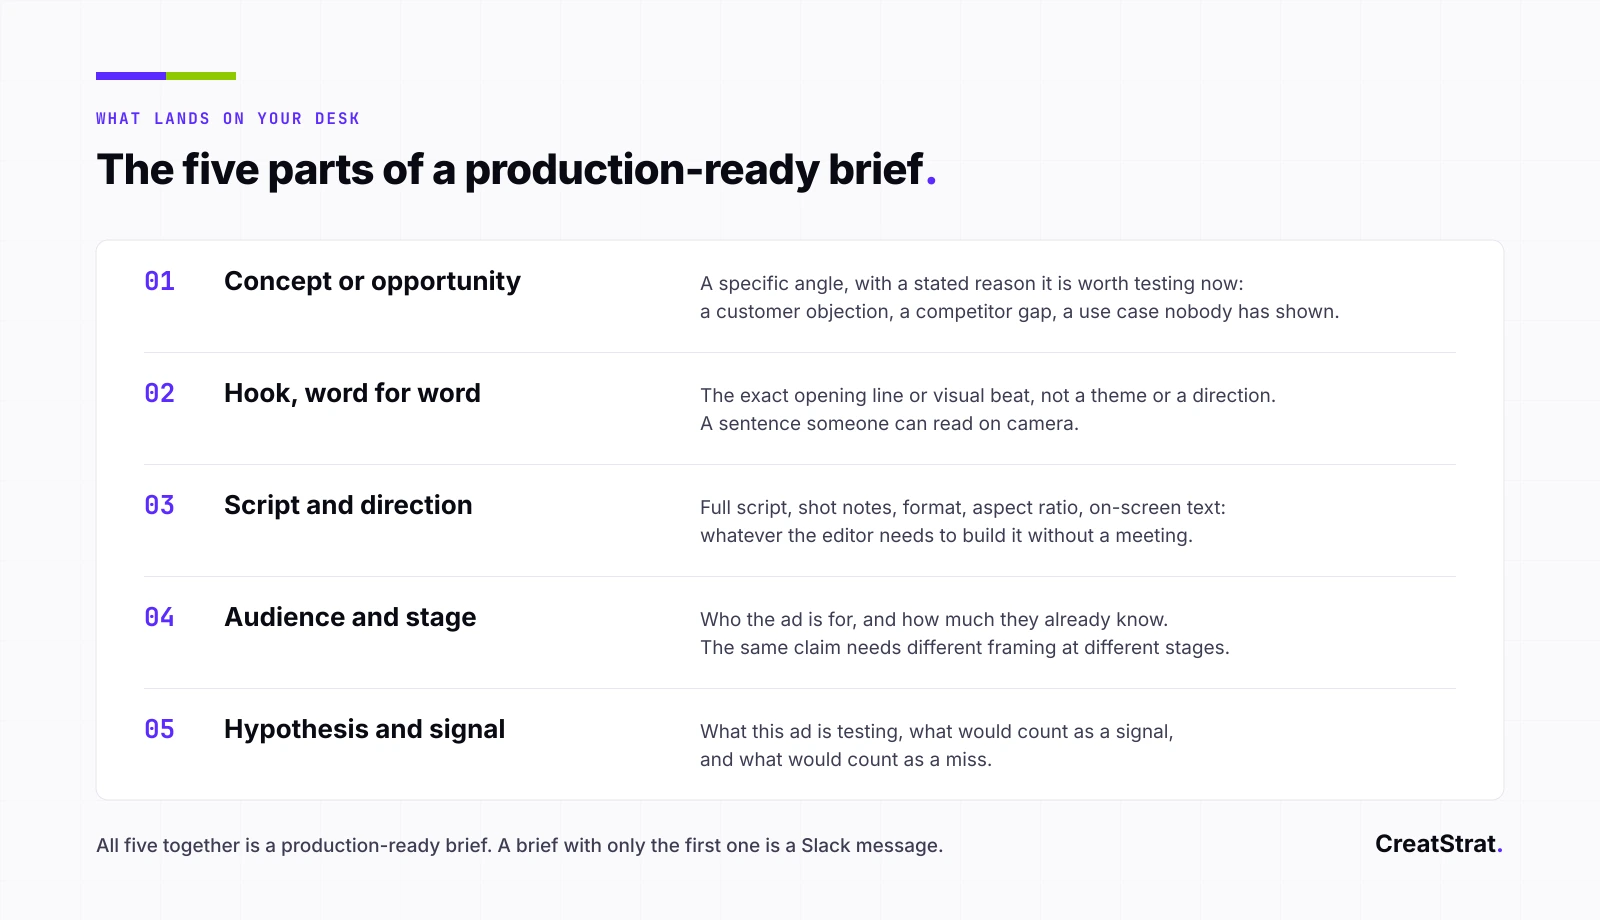Click the purple accent bar segment

131,76
